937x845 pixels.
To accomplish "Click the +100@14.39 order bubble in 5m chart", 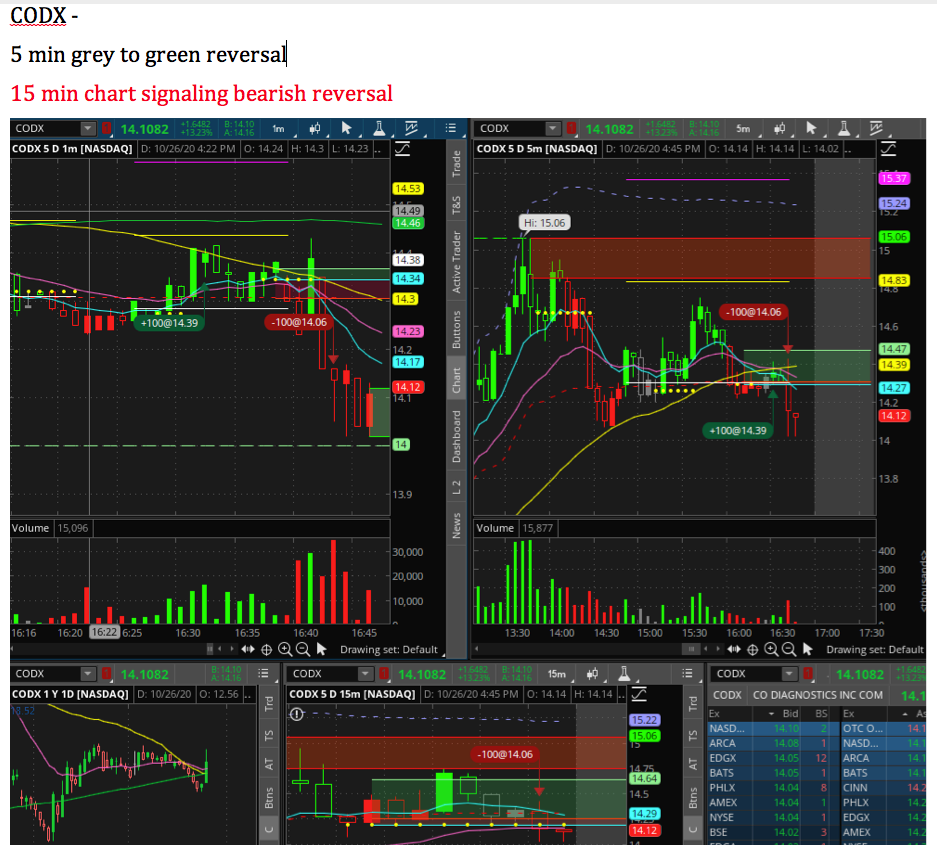I will (x=737, y=430).
